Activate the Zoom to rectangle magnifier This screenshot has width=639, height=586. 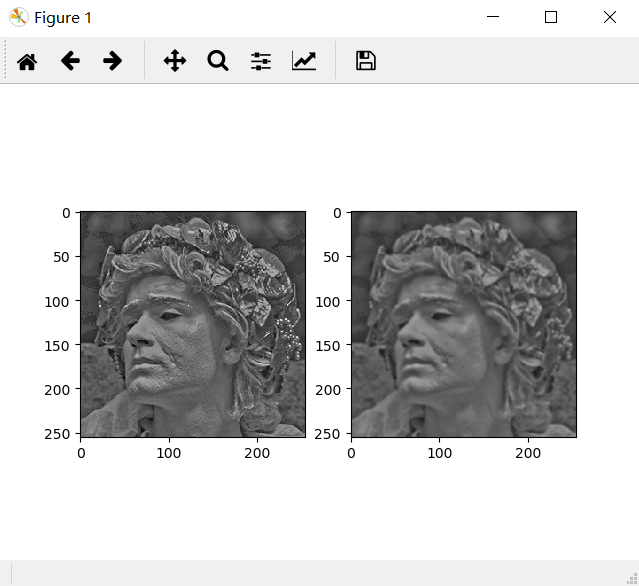[218, 61]
